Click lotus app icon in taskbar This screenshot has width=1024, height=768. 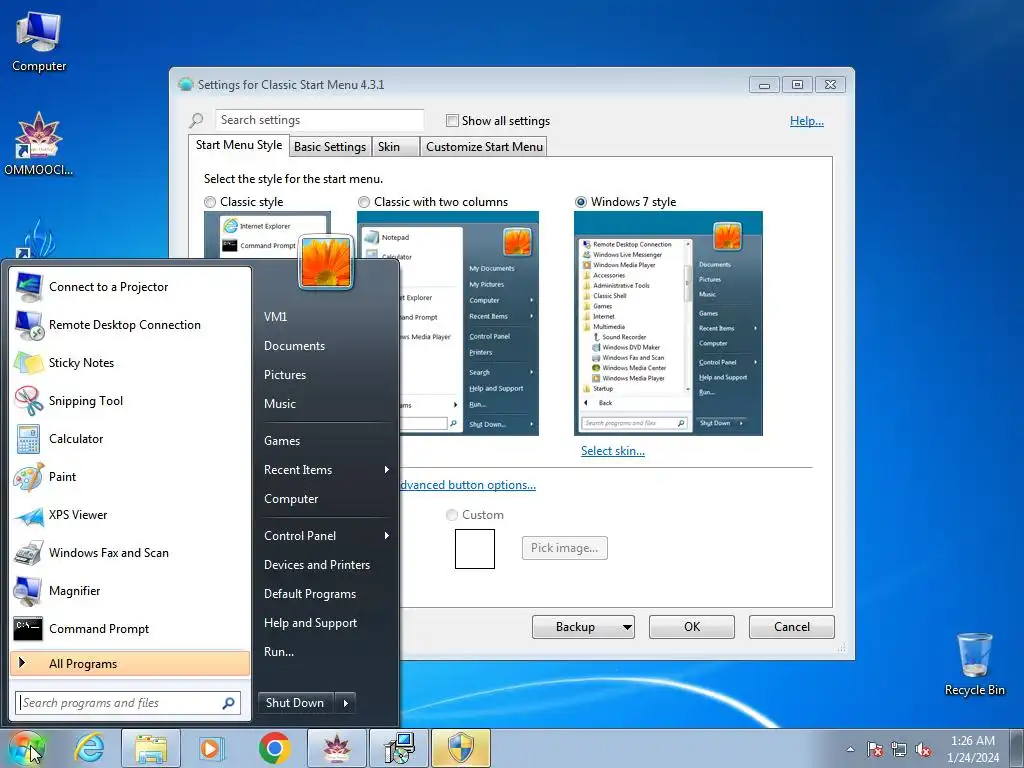point(336,748)
